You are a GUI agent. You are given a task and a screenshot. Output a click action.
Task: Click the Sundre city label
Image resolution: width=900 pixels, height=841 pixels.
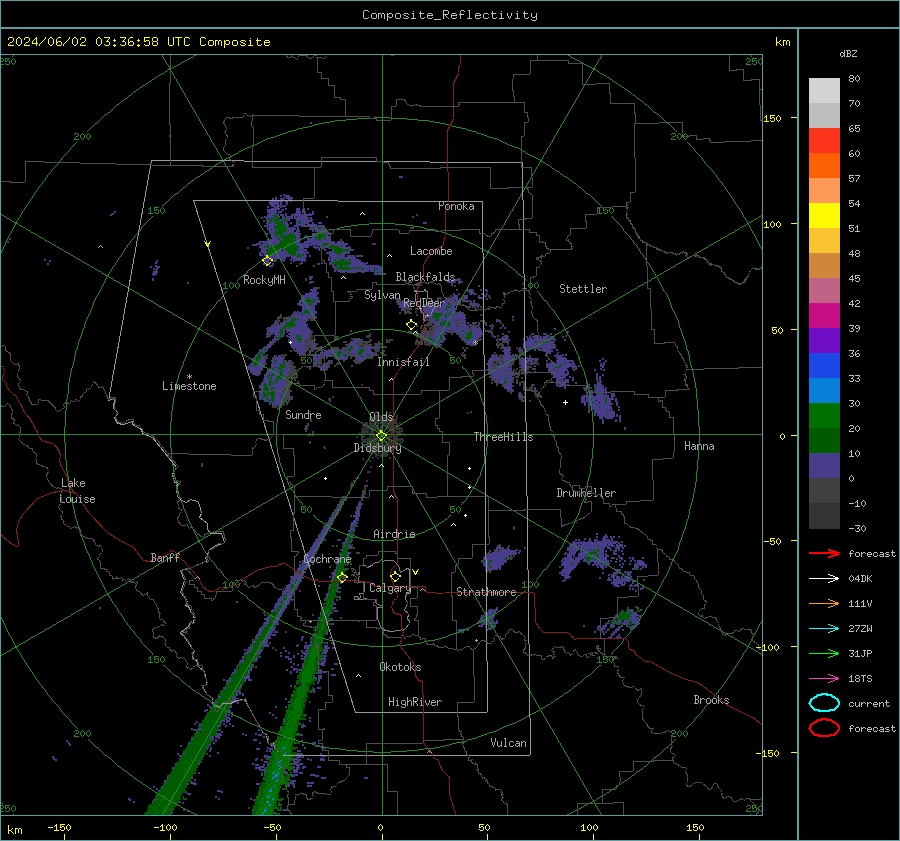pyautogui.click(x=304, y=415)
